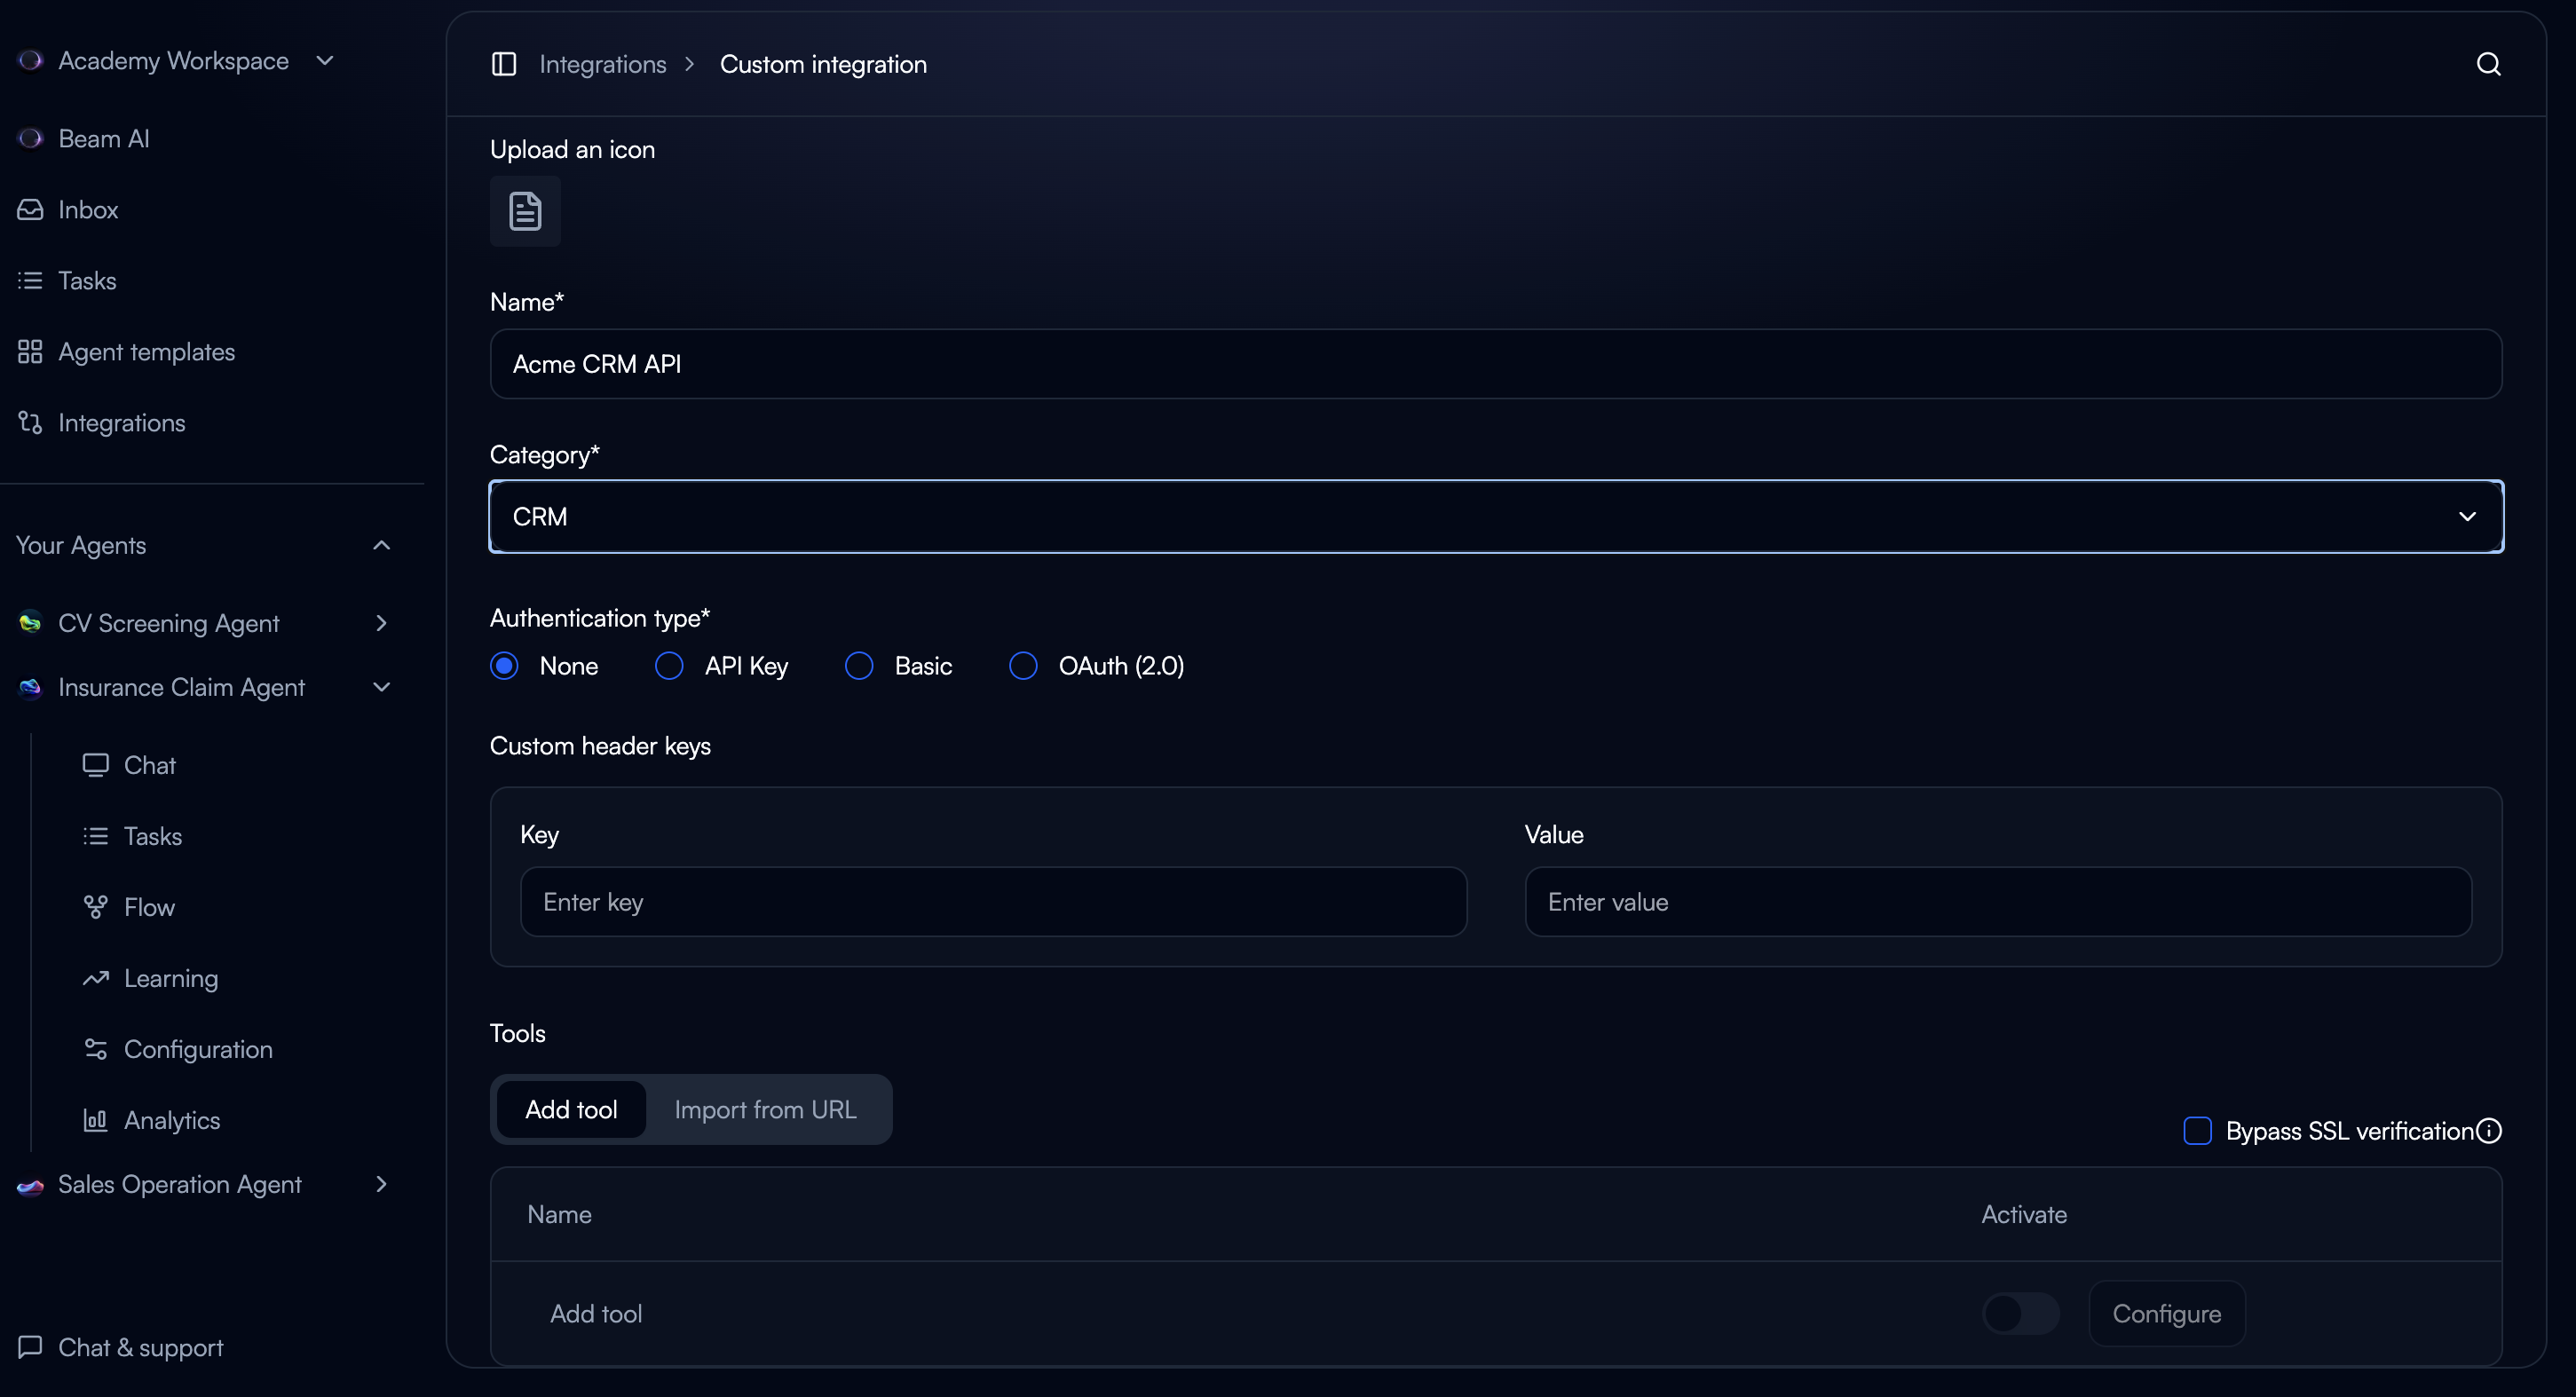2576x1397 pixels.
Task: Select API Key authentication type
Action: (669, 666)
